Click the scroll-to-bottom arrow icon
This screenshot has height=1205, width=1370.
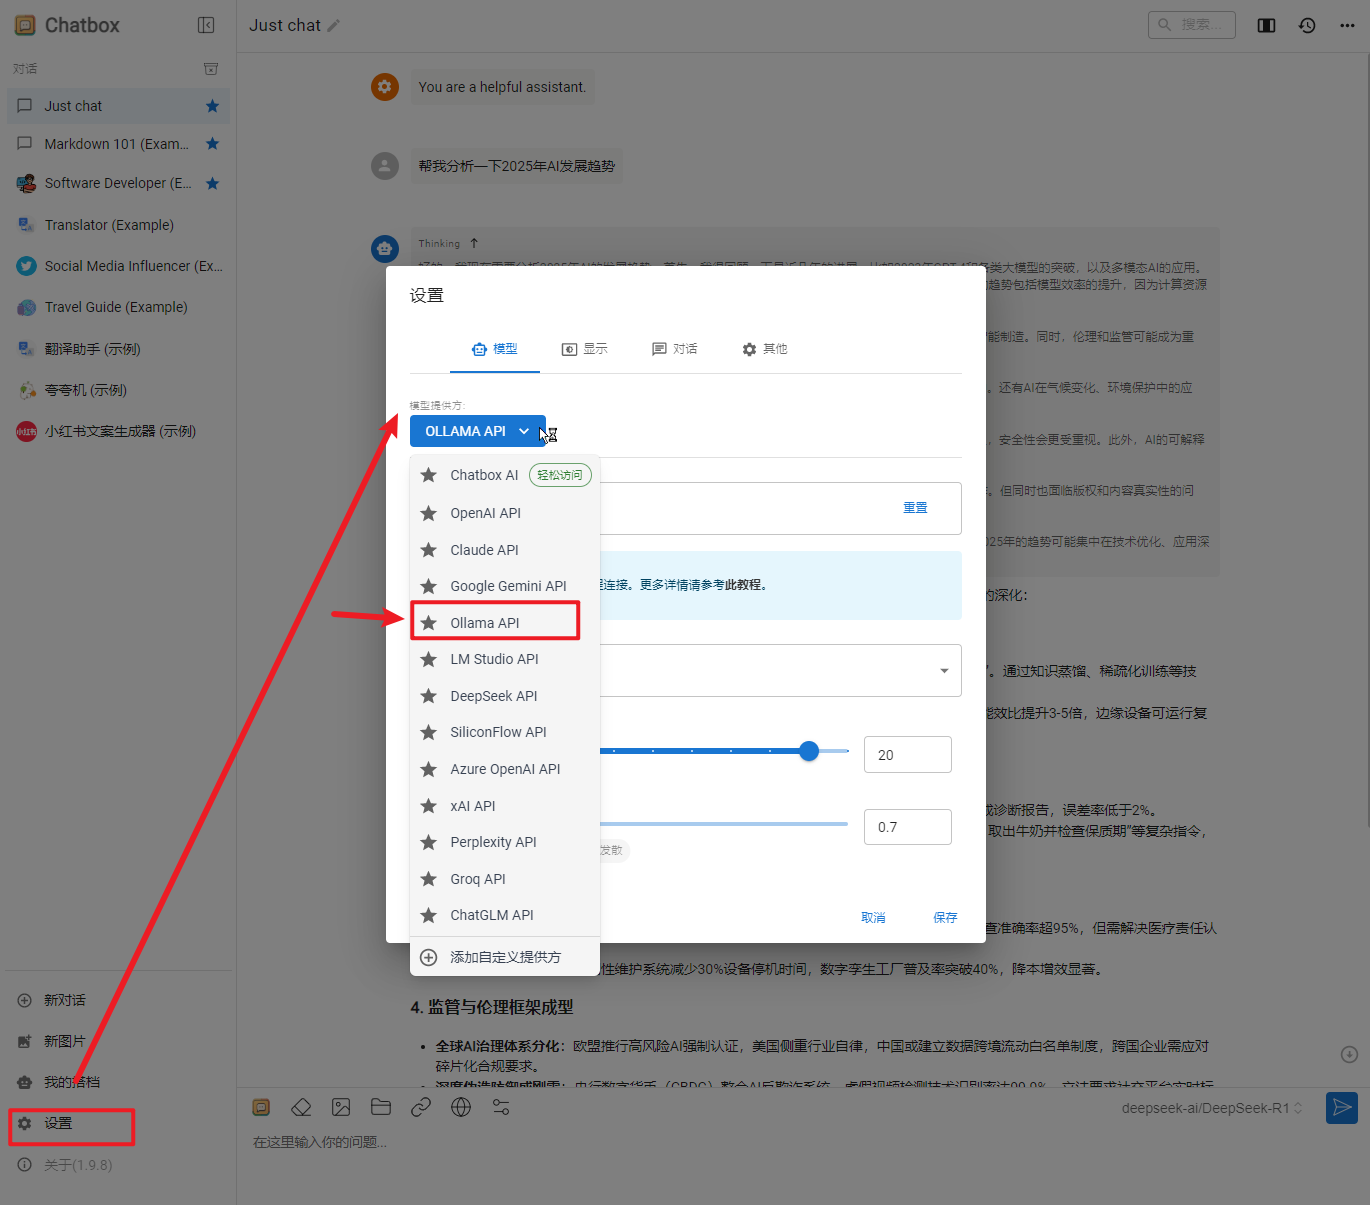(1349, 1054)
